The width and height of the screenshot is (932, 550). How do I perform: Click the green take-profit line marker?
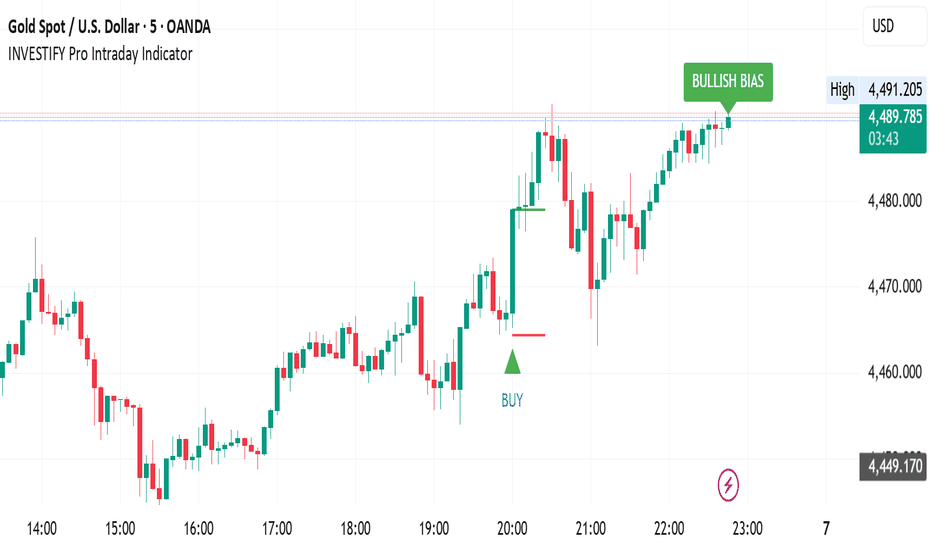528,209
